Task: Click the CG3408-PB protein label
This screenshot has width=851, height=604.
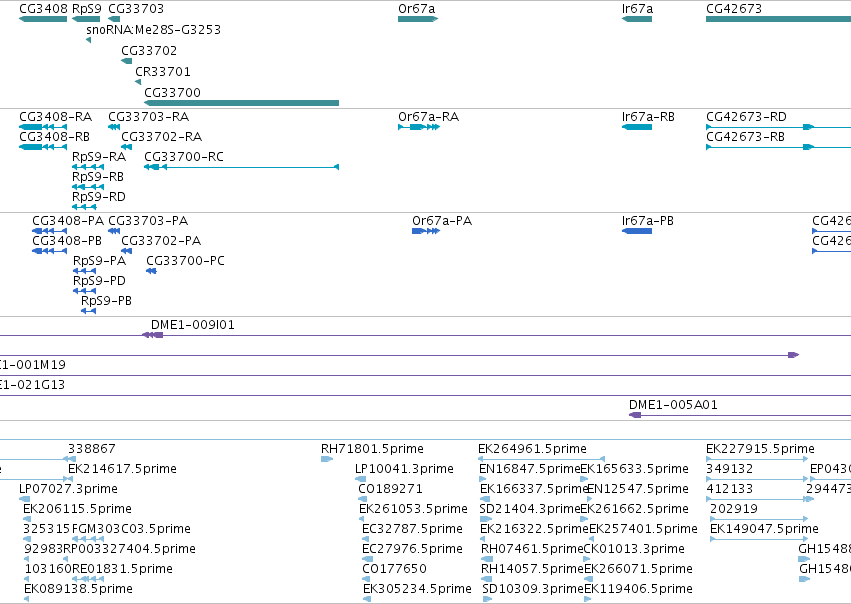Action: coord(67,240)
